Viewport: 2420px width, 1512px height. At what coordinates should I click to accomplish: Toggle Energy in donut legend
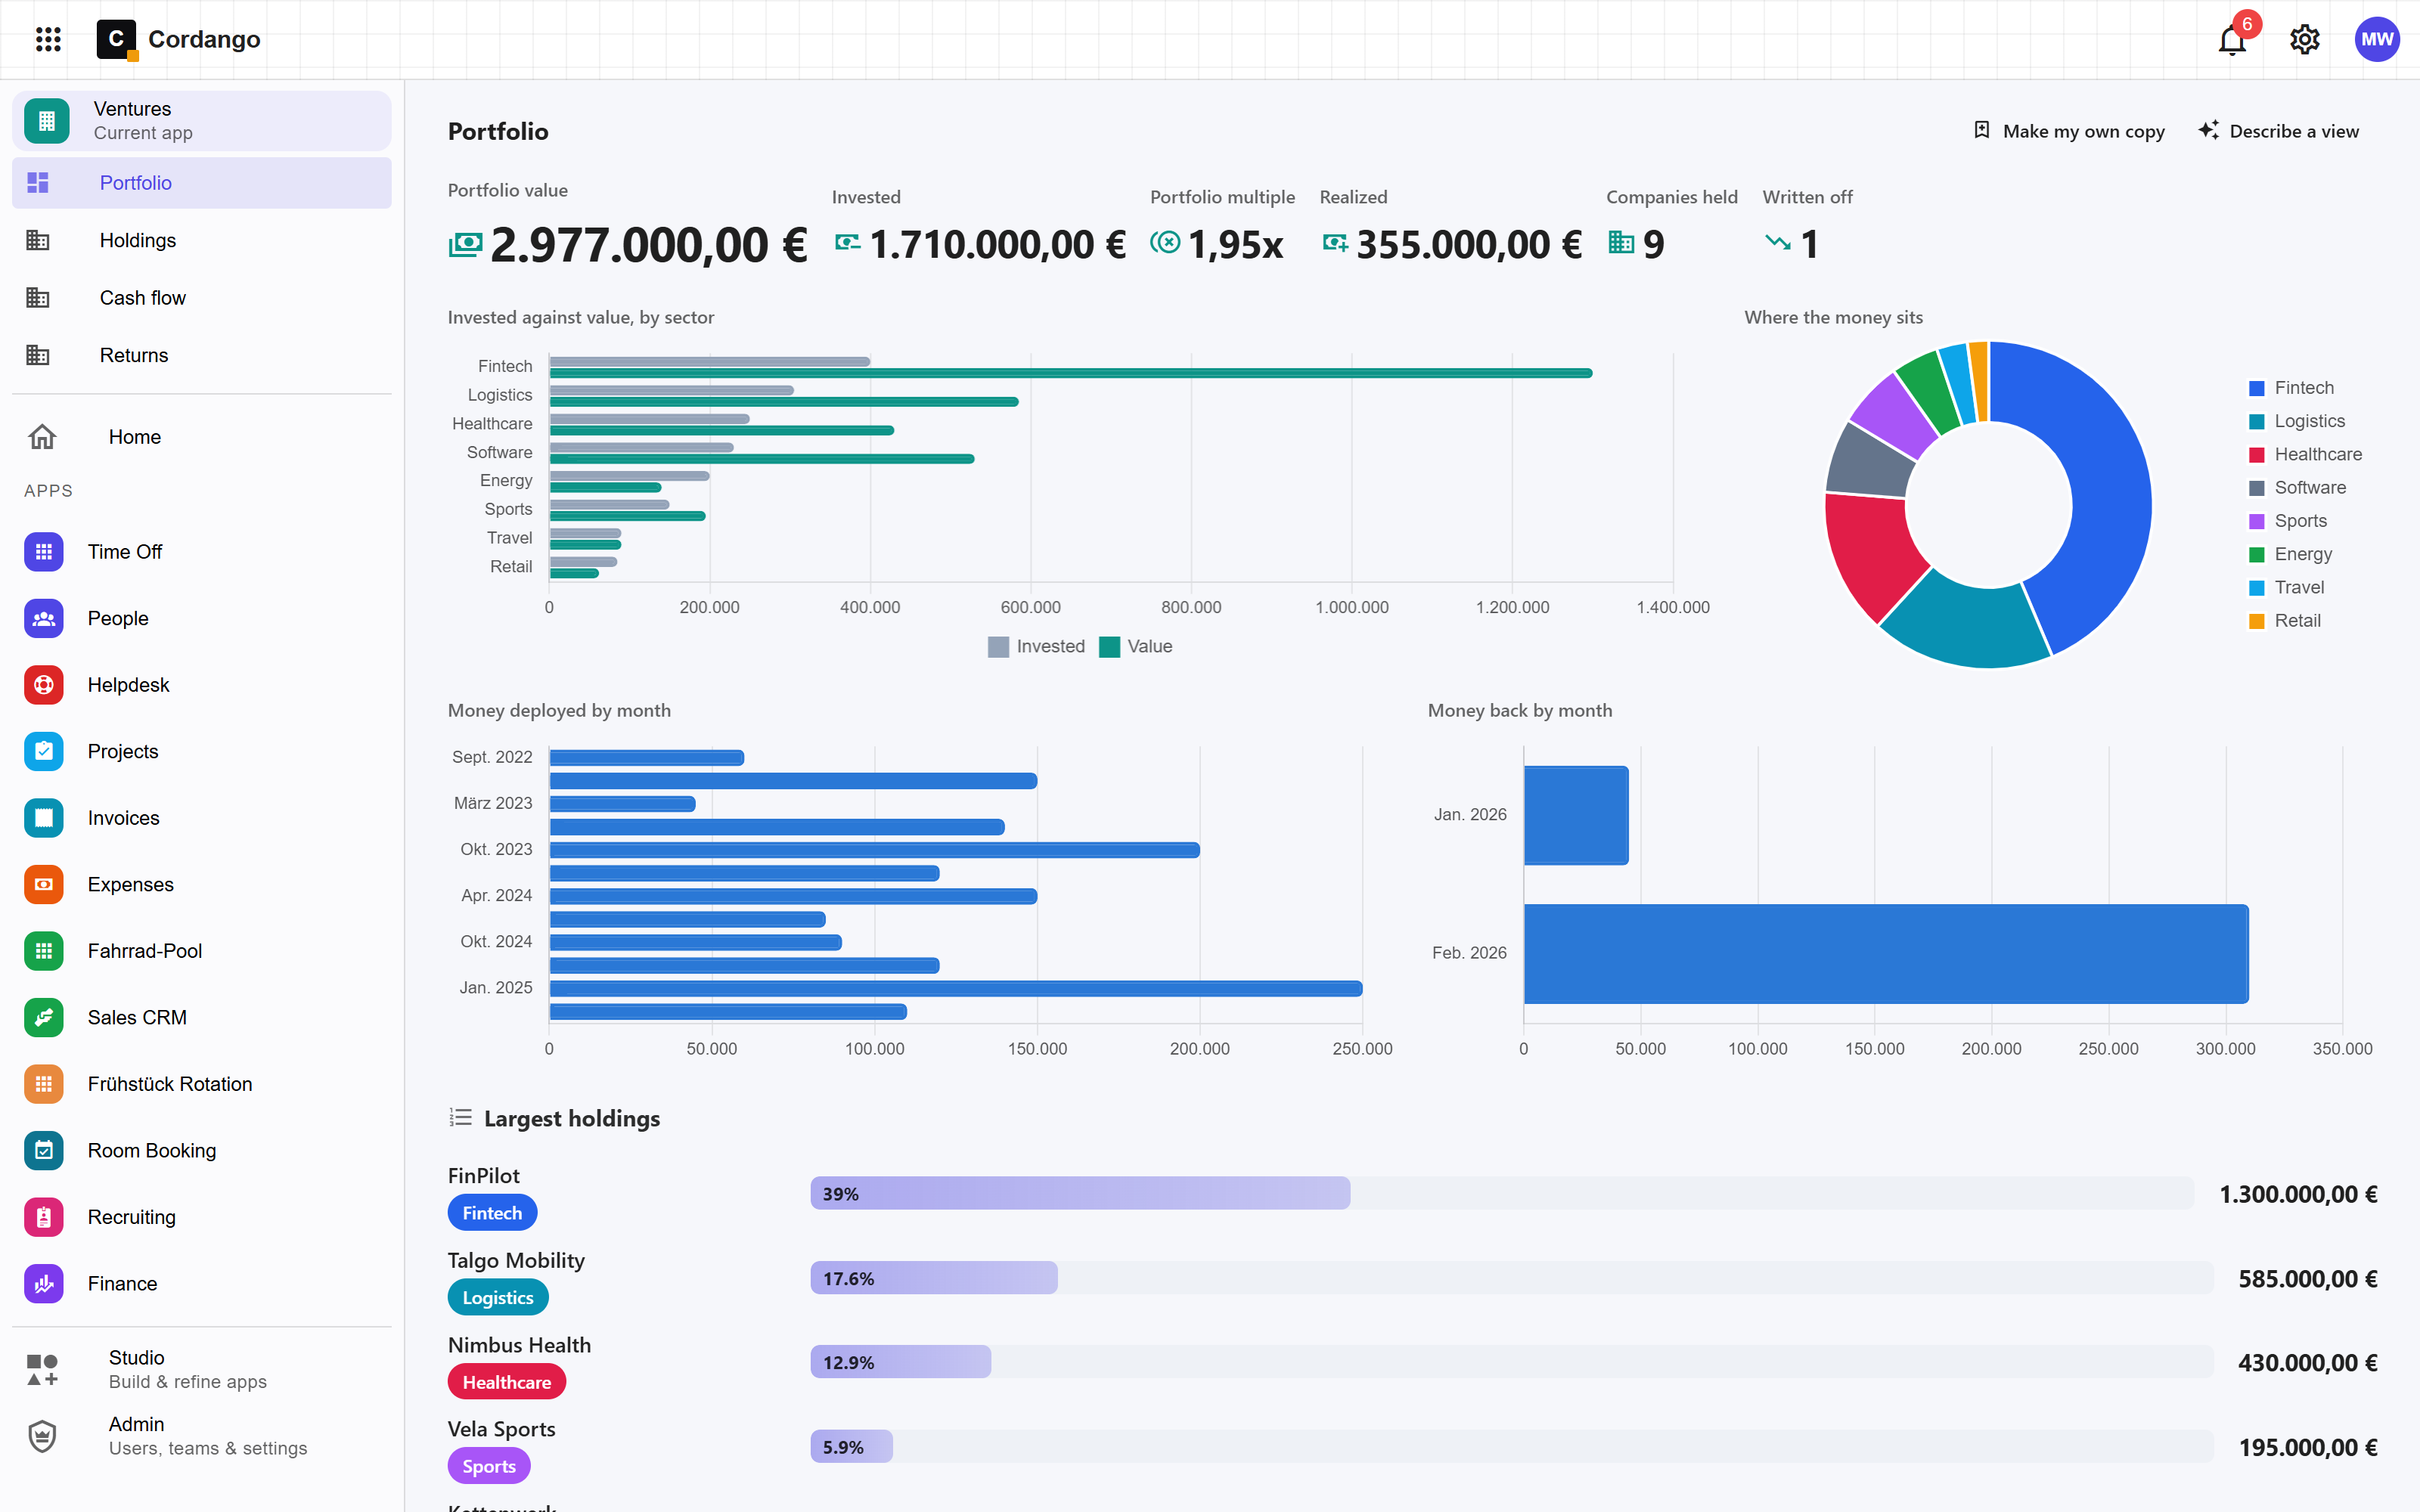[x=2290, y=554]
